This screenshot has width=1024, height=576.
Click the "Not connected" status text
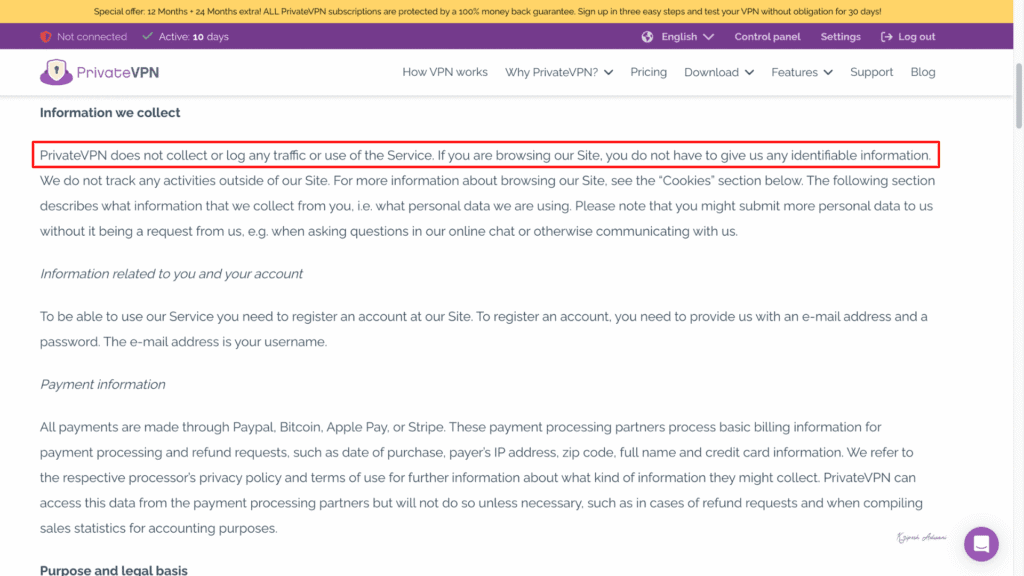click(x=92, y=37)
